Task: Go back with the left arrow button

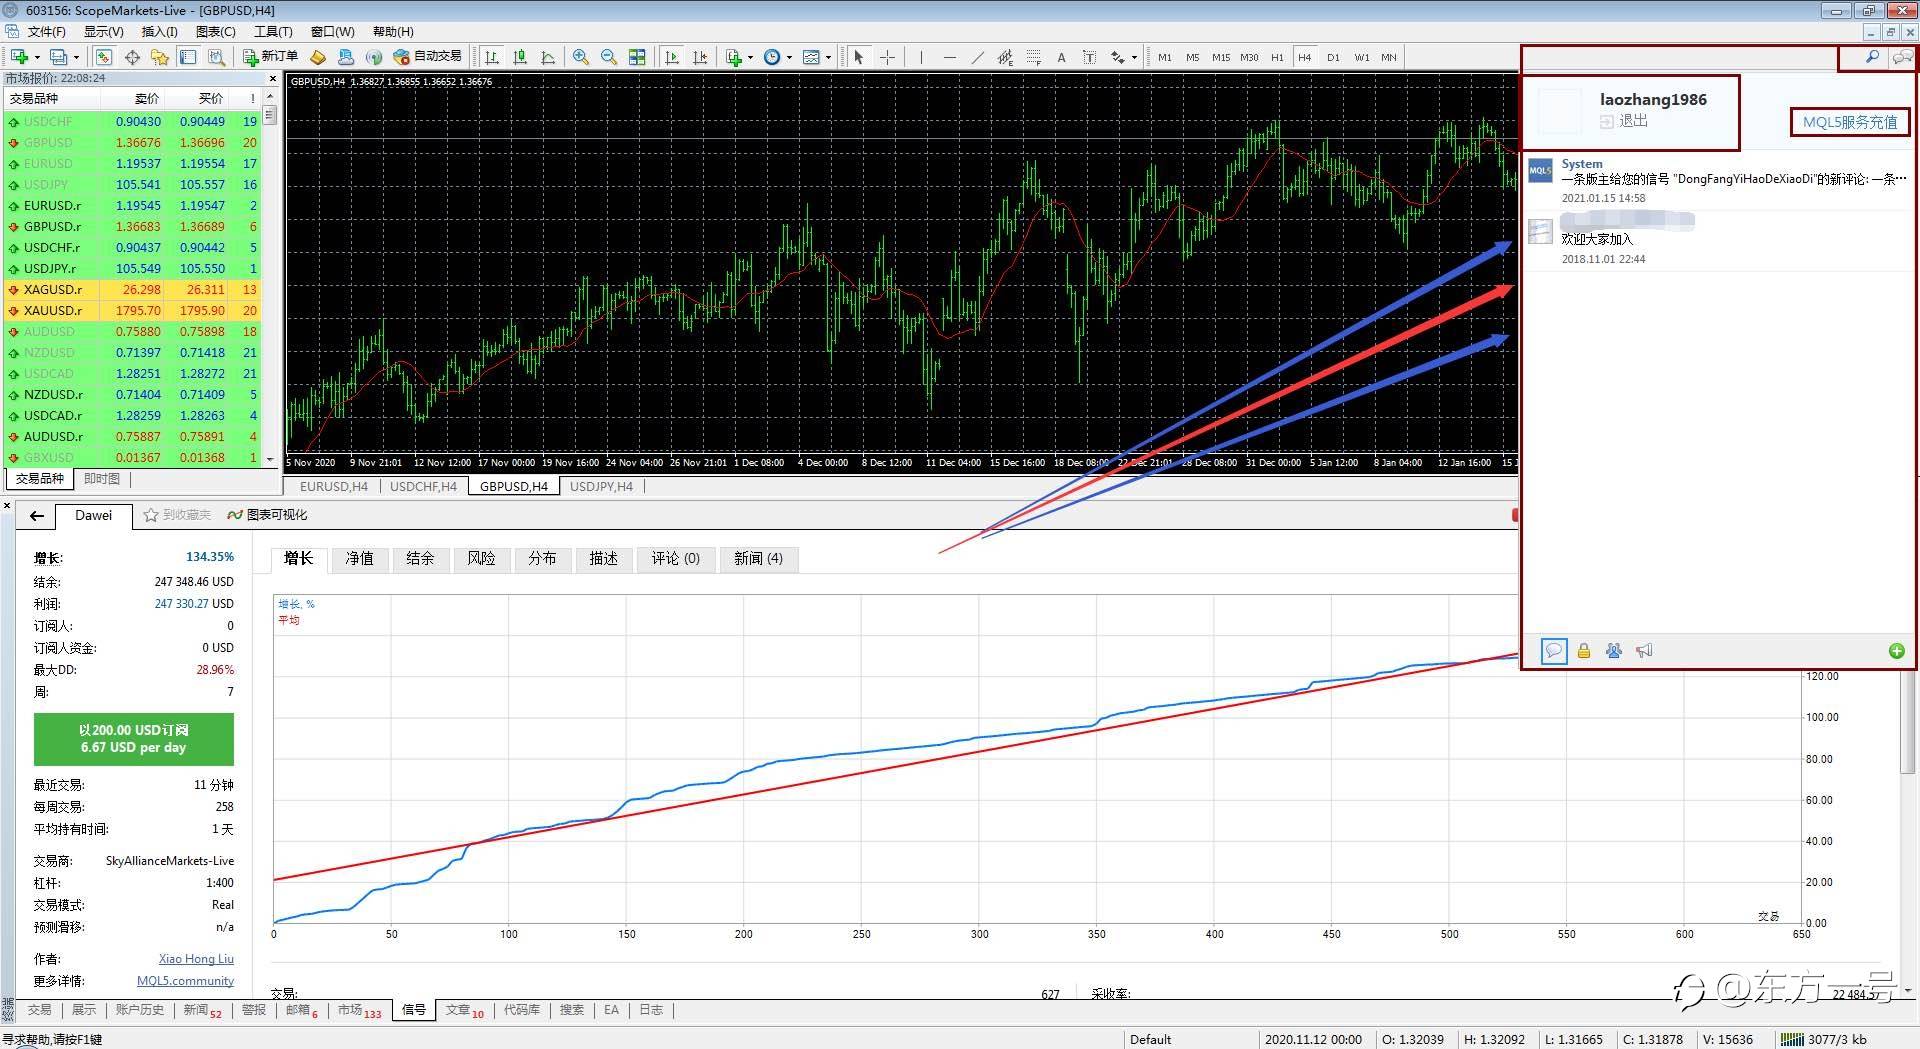Action: (x=37, y=516)
